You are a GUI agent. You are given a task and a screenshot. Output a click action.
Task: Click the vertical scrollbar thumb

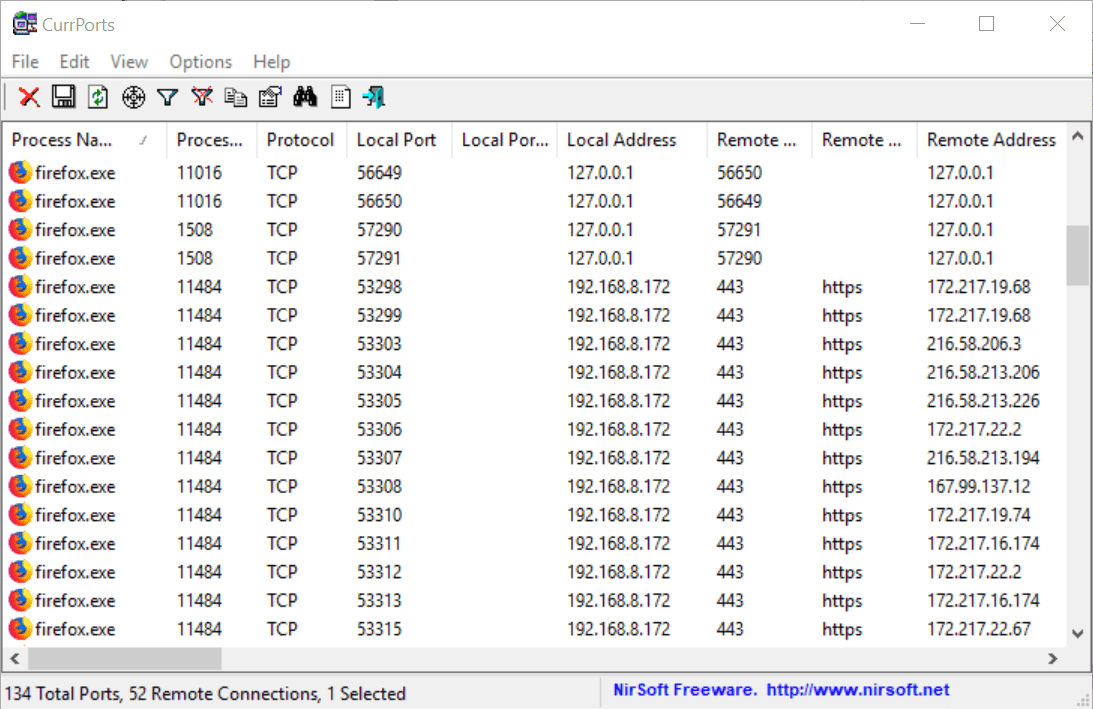point(1078,255)
